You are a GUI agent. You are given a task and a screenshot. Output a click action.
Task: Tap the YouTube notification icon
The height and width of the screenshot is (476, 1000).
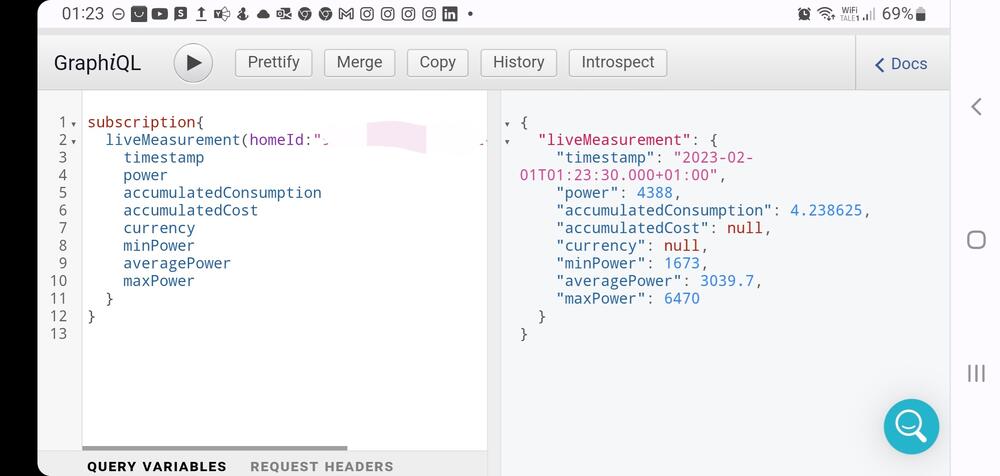pos(159,14)
